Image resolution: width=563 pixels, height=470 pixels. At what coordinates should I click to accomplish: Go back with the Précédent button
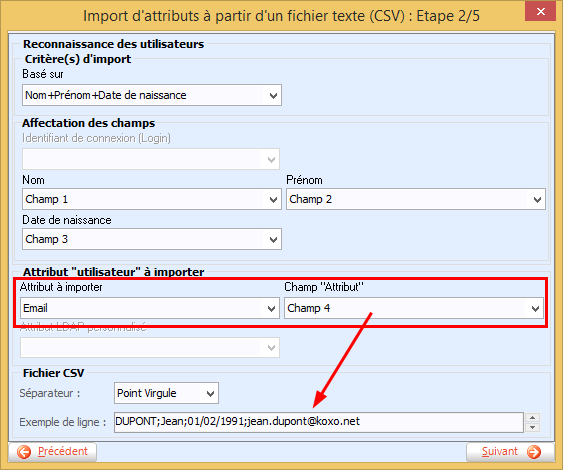click(x=52, y=452)
